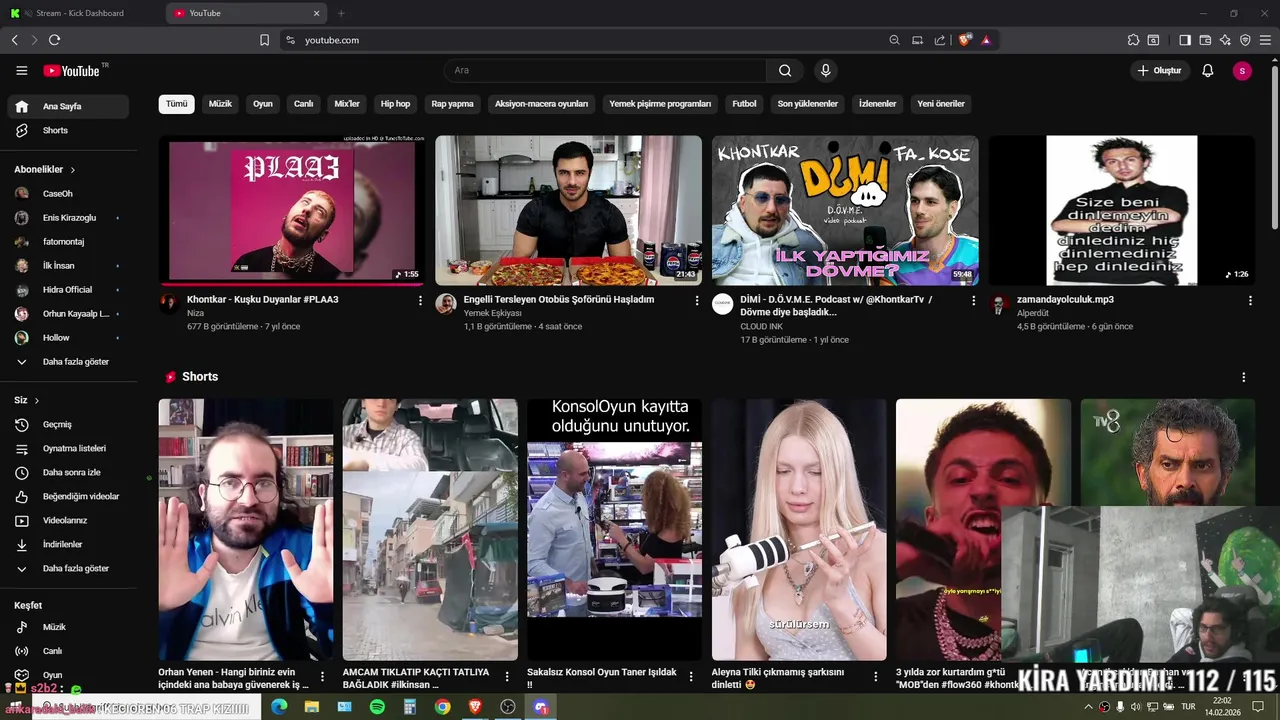Viewport: 1280px width, 720px height.
Task: Open Shorts from the sidebar
Action: [68, 130]
